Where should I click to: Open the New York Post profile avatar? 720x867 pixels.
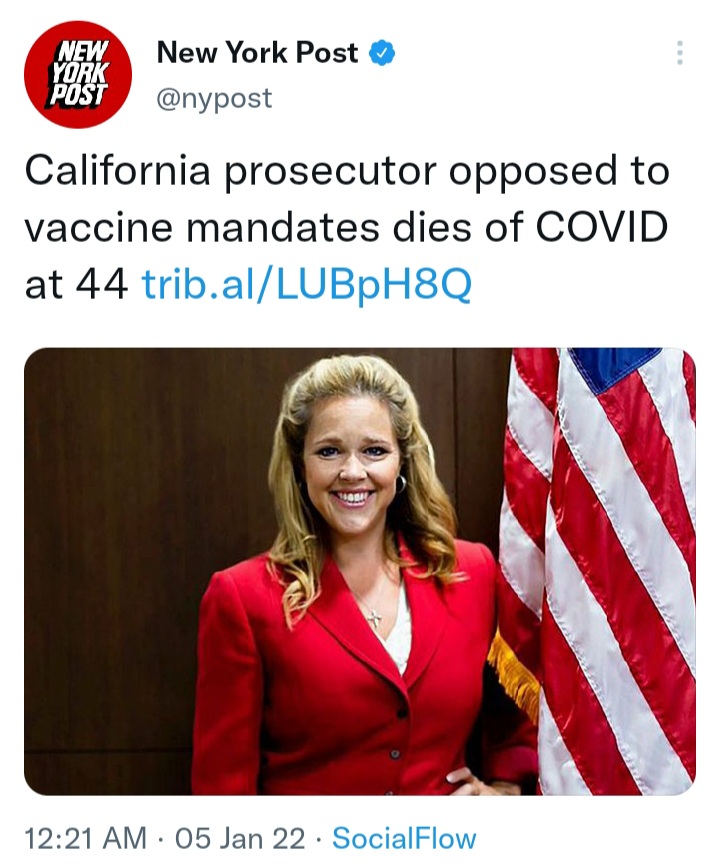point(78,74)
